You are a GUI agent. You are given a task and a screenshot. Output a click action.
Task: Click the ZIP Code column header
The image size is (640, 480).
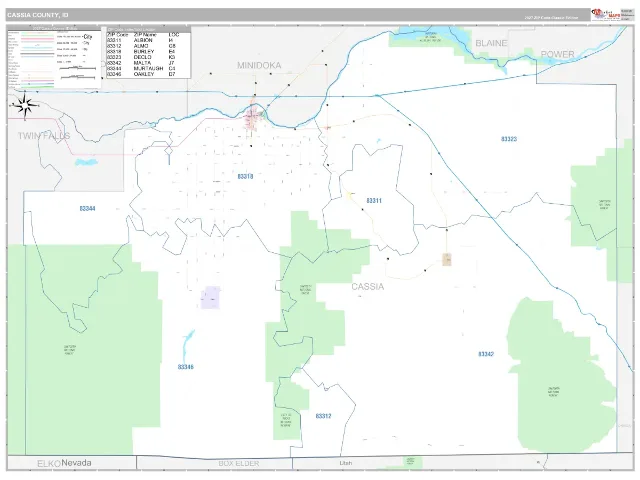(118, 35)
